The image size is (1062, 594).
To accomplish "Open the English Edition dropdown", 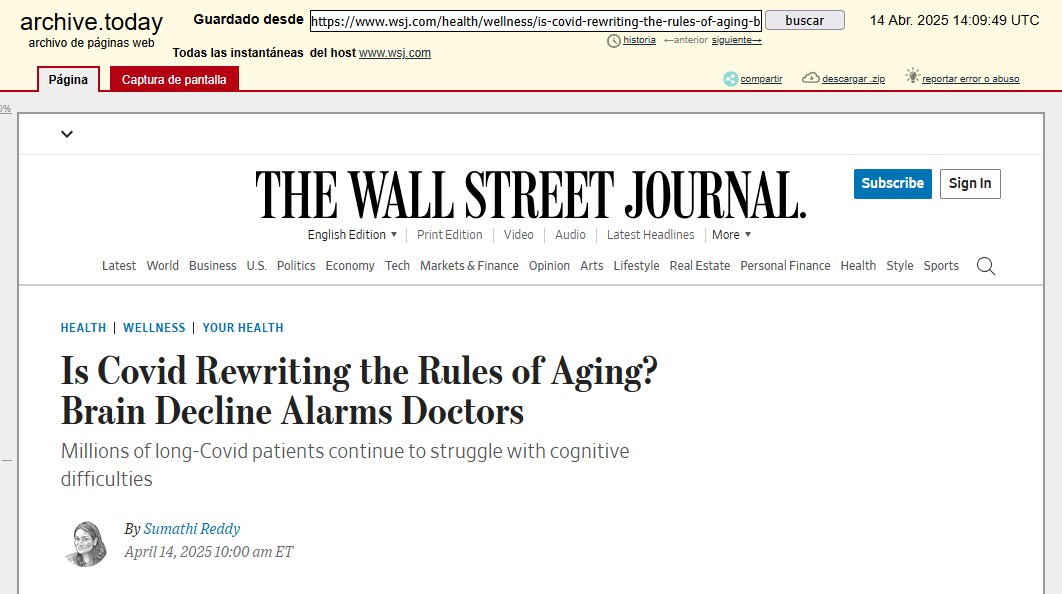I will [x=352, y=235].
